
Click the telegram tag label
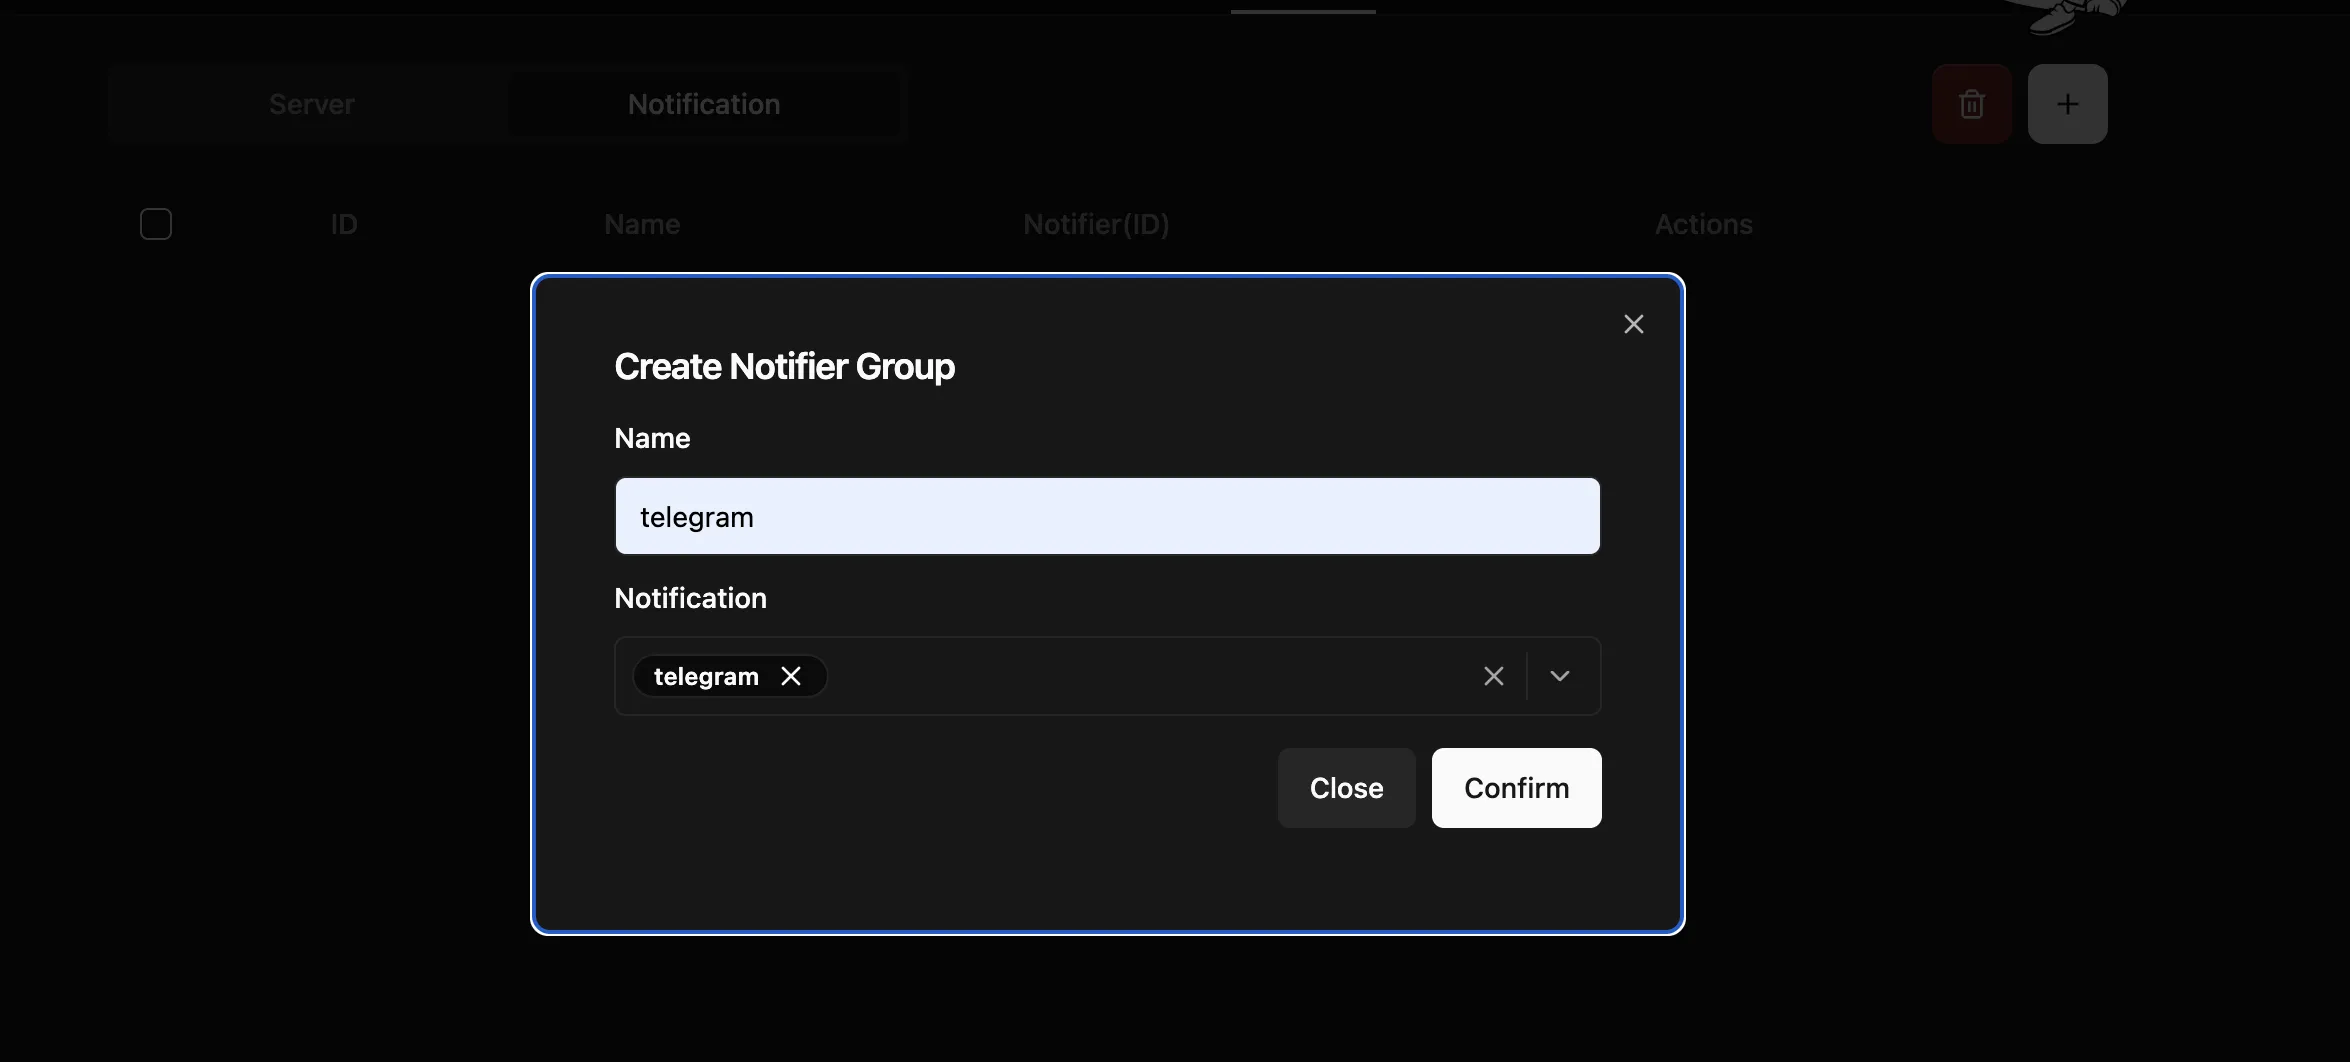click(x=706, y=676)
